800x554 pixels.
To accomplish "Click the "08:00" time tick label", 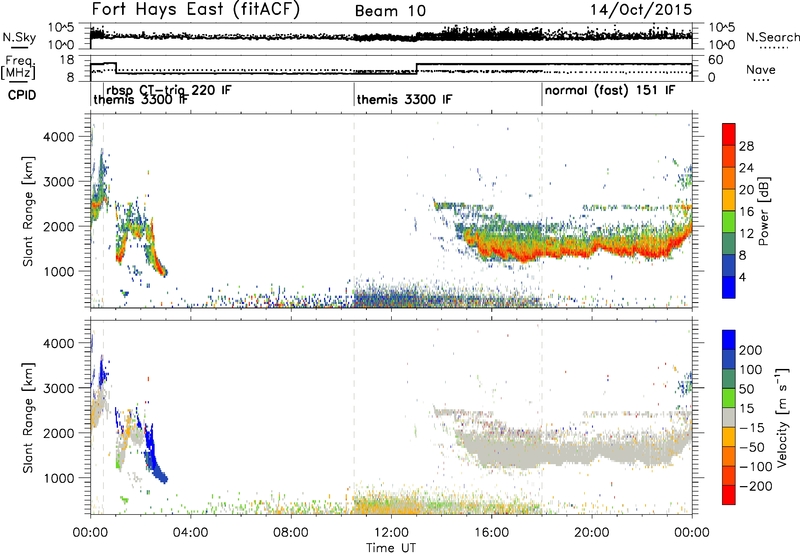I will [291, 533].
